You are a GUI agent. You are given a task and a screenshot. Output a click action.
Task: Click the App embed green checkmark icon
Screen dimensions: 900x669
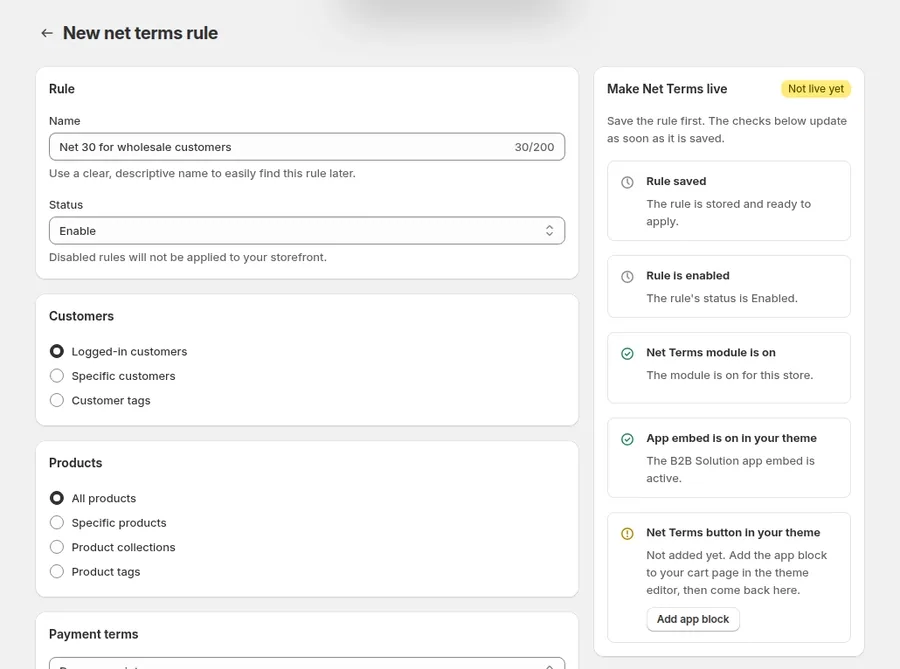(627, 439)
